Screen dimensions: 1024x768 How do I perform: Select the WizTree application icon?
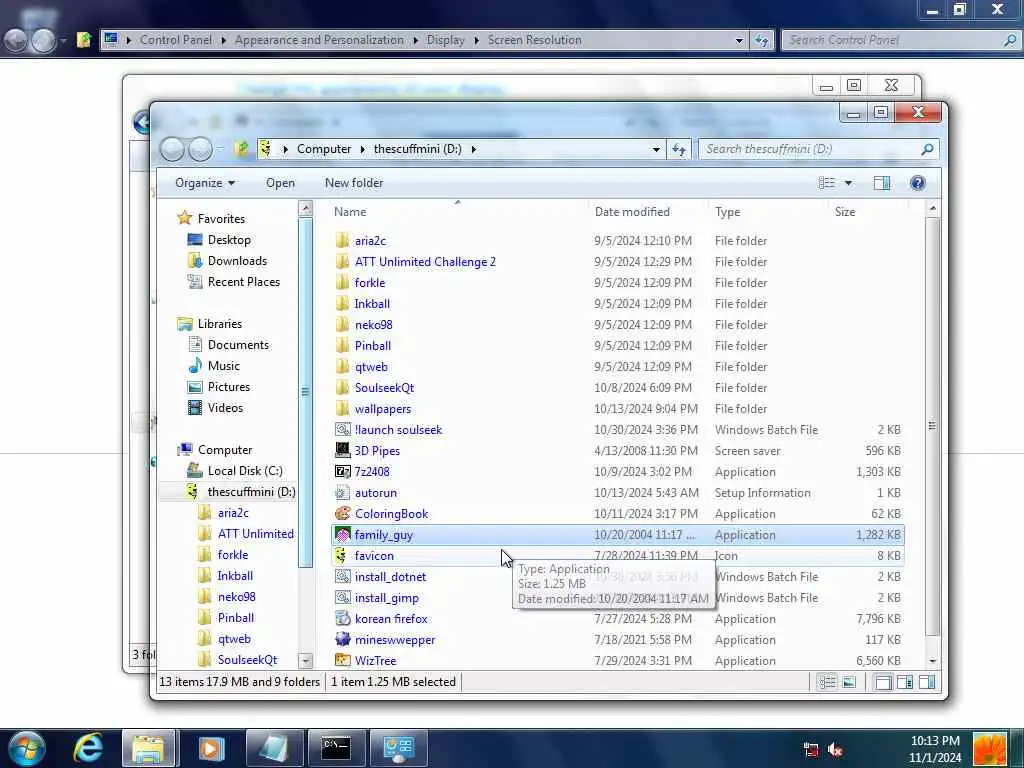pos(342,660)
